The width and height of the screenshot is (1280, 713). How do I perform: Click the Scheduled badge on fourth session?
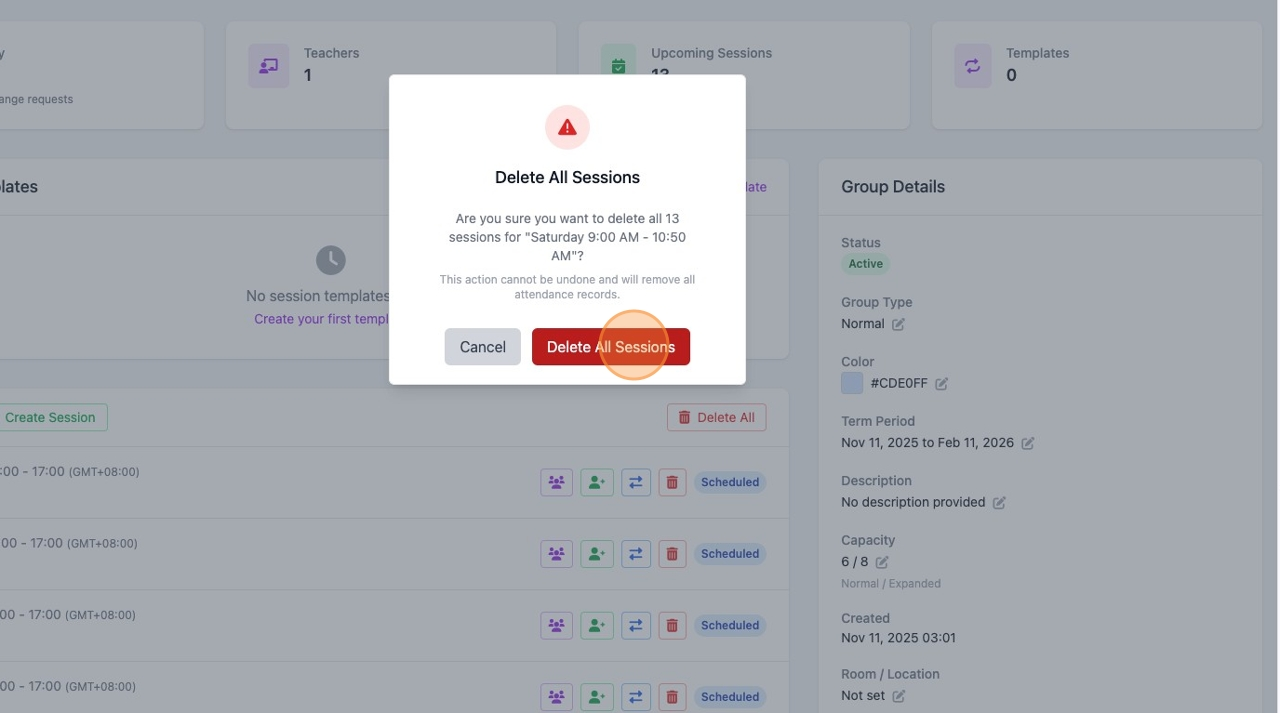[730, 697]
